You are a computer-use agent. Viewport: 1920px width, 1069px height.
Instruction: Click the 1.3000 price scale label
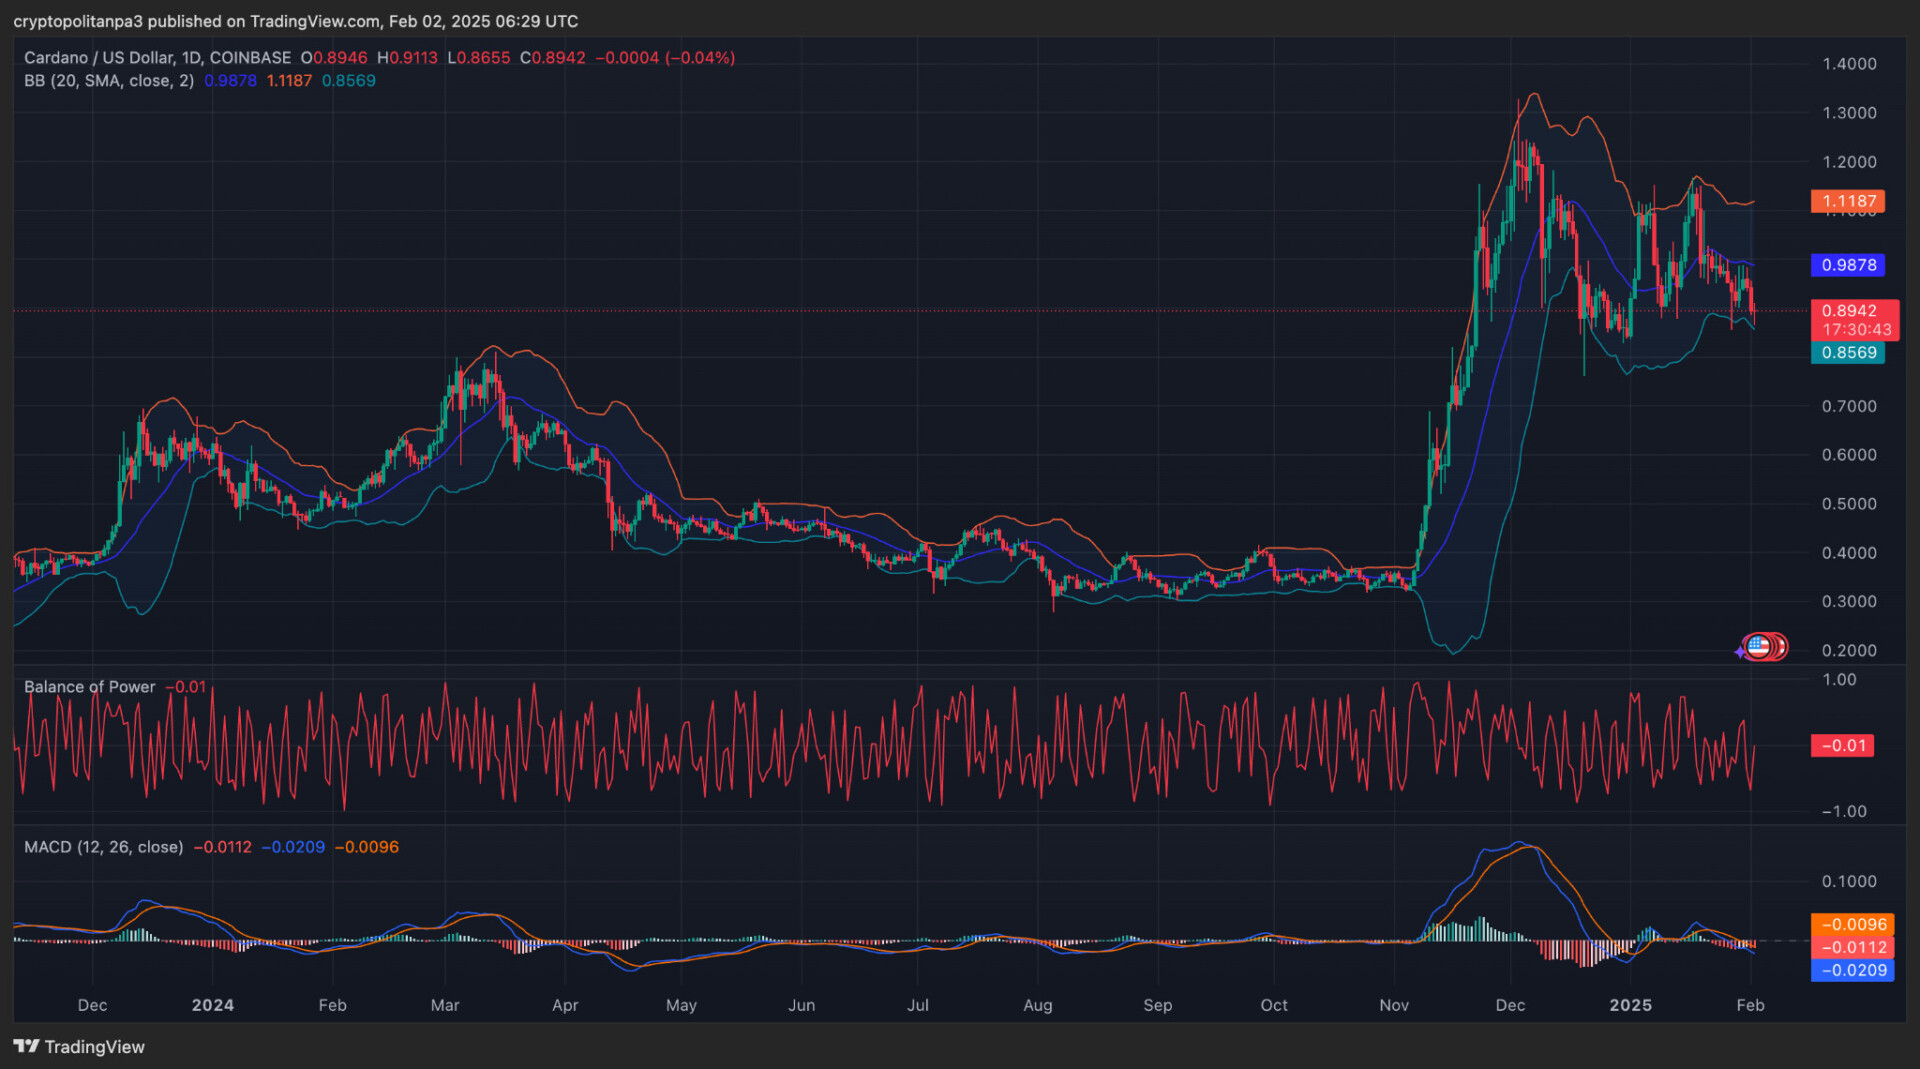click(x=1849, y=113)
